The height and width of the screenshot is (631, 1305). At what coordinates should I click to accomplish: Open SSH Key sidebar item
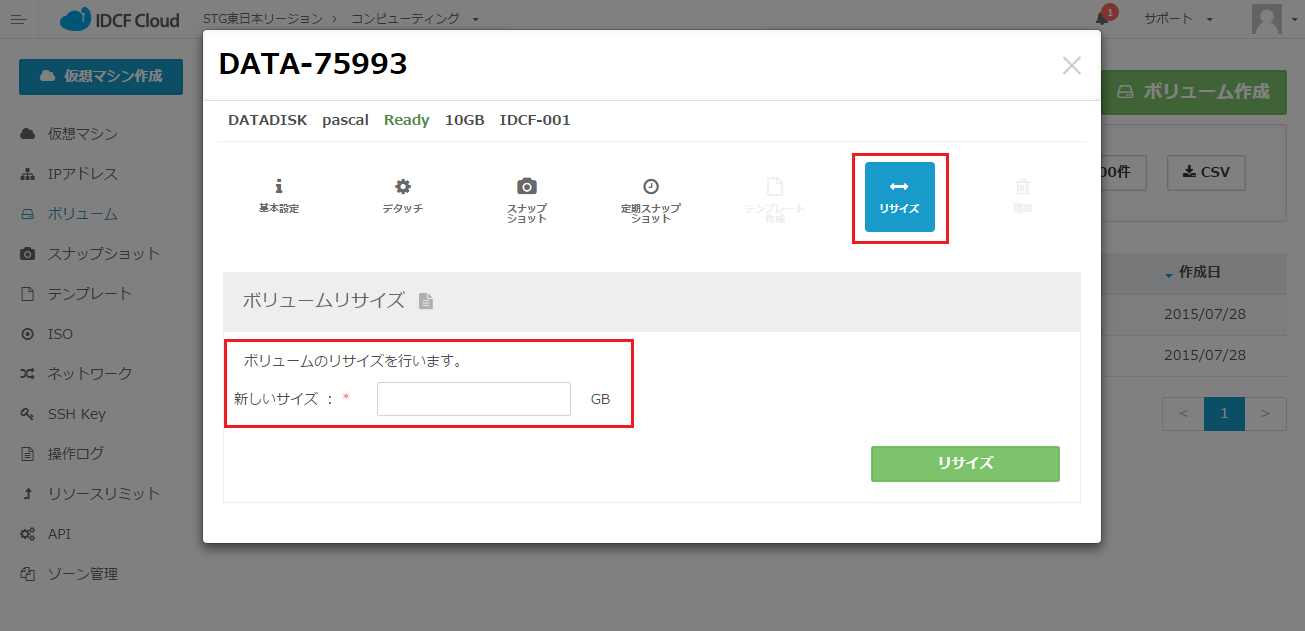pos(76,414)
